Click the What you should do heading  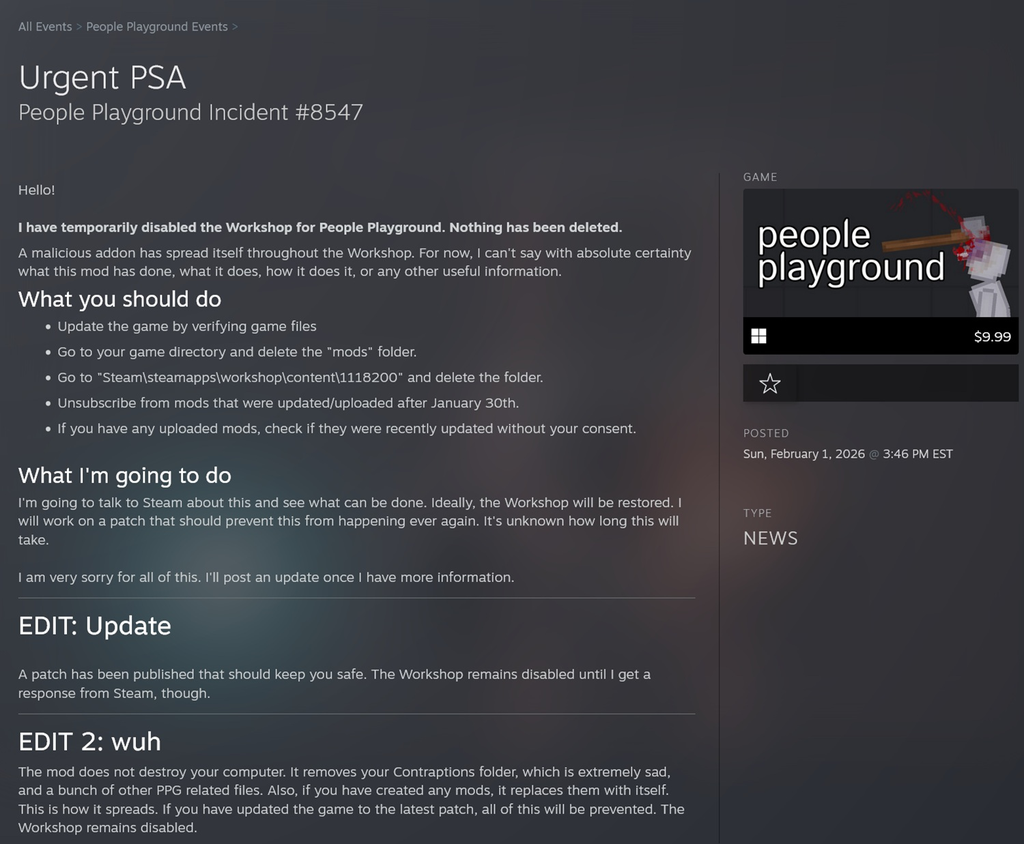(x=119, y=299)
